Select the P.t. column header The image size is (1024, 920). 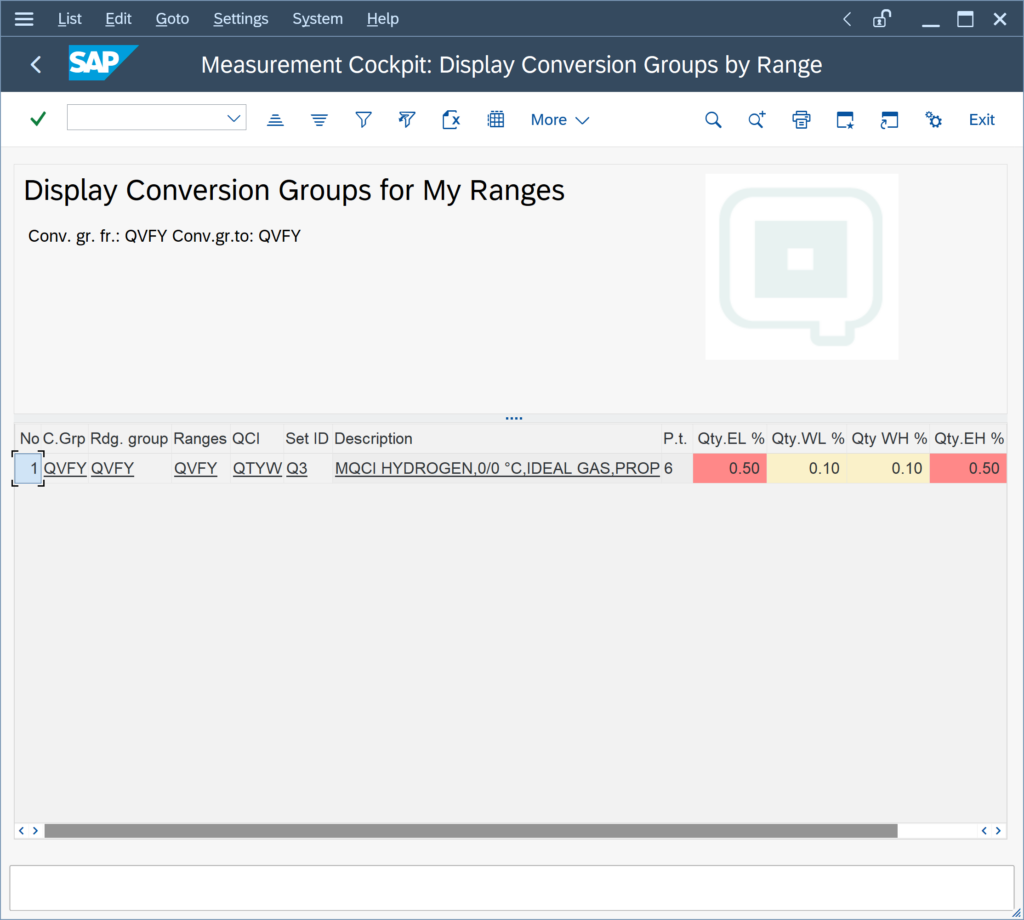(x=675, y=439)
